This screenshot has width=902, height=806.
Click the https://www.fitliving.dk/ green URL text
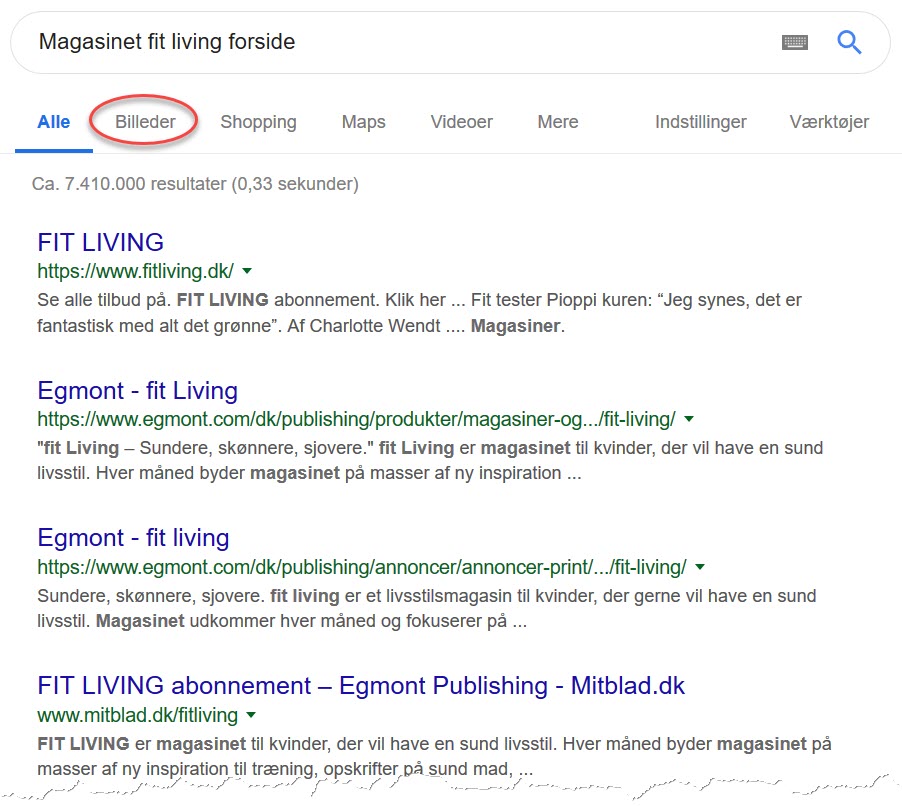coord(135,271)
